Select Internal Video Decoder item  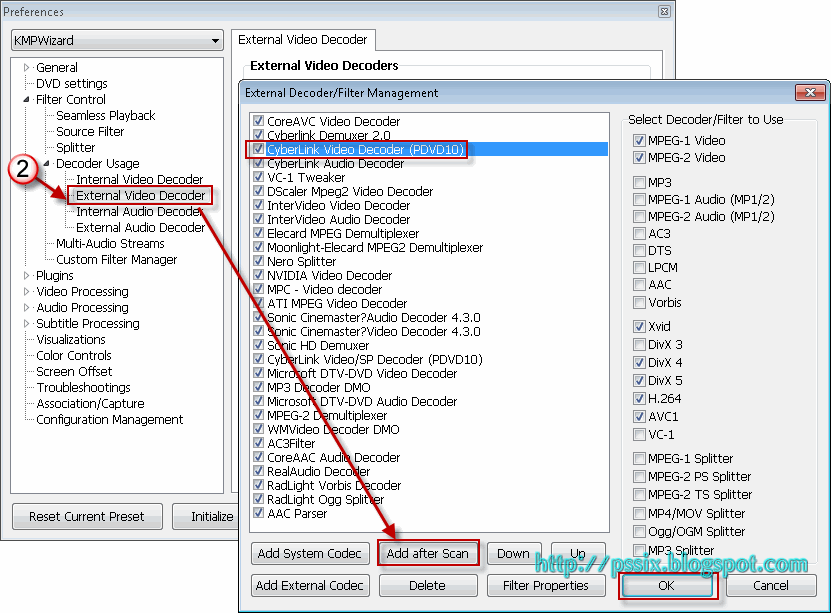[139, 180]
